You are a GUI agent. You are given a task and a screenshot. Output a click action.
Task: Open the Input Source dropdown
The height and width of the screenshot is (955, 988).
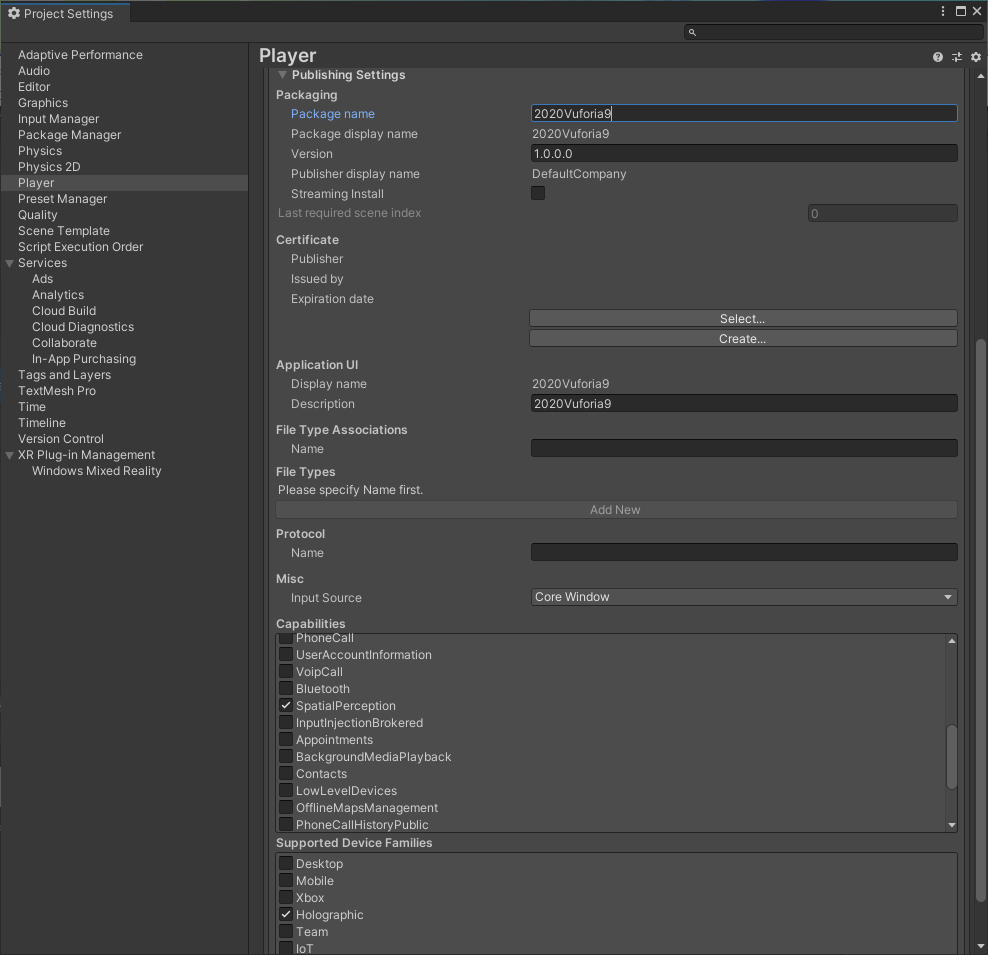[x=743, y=597]
